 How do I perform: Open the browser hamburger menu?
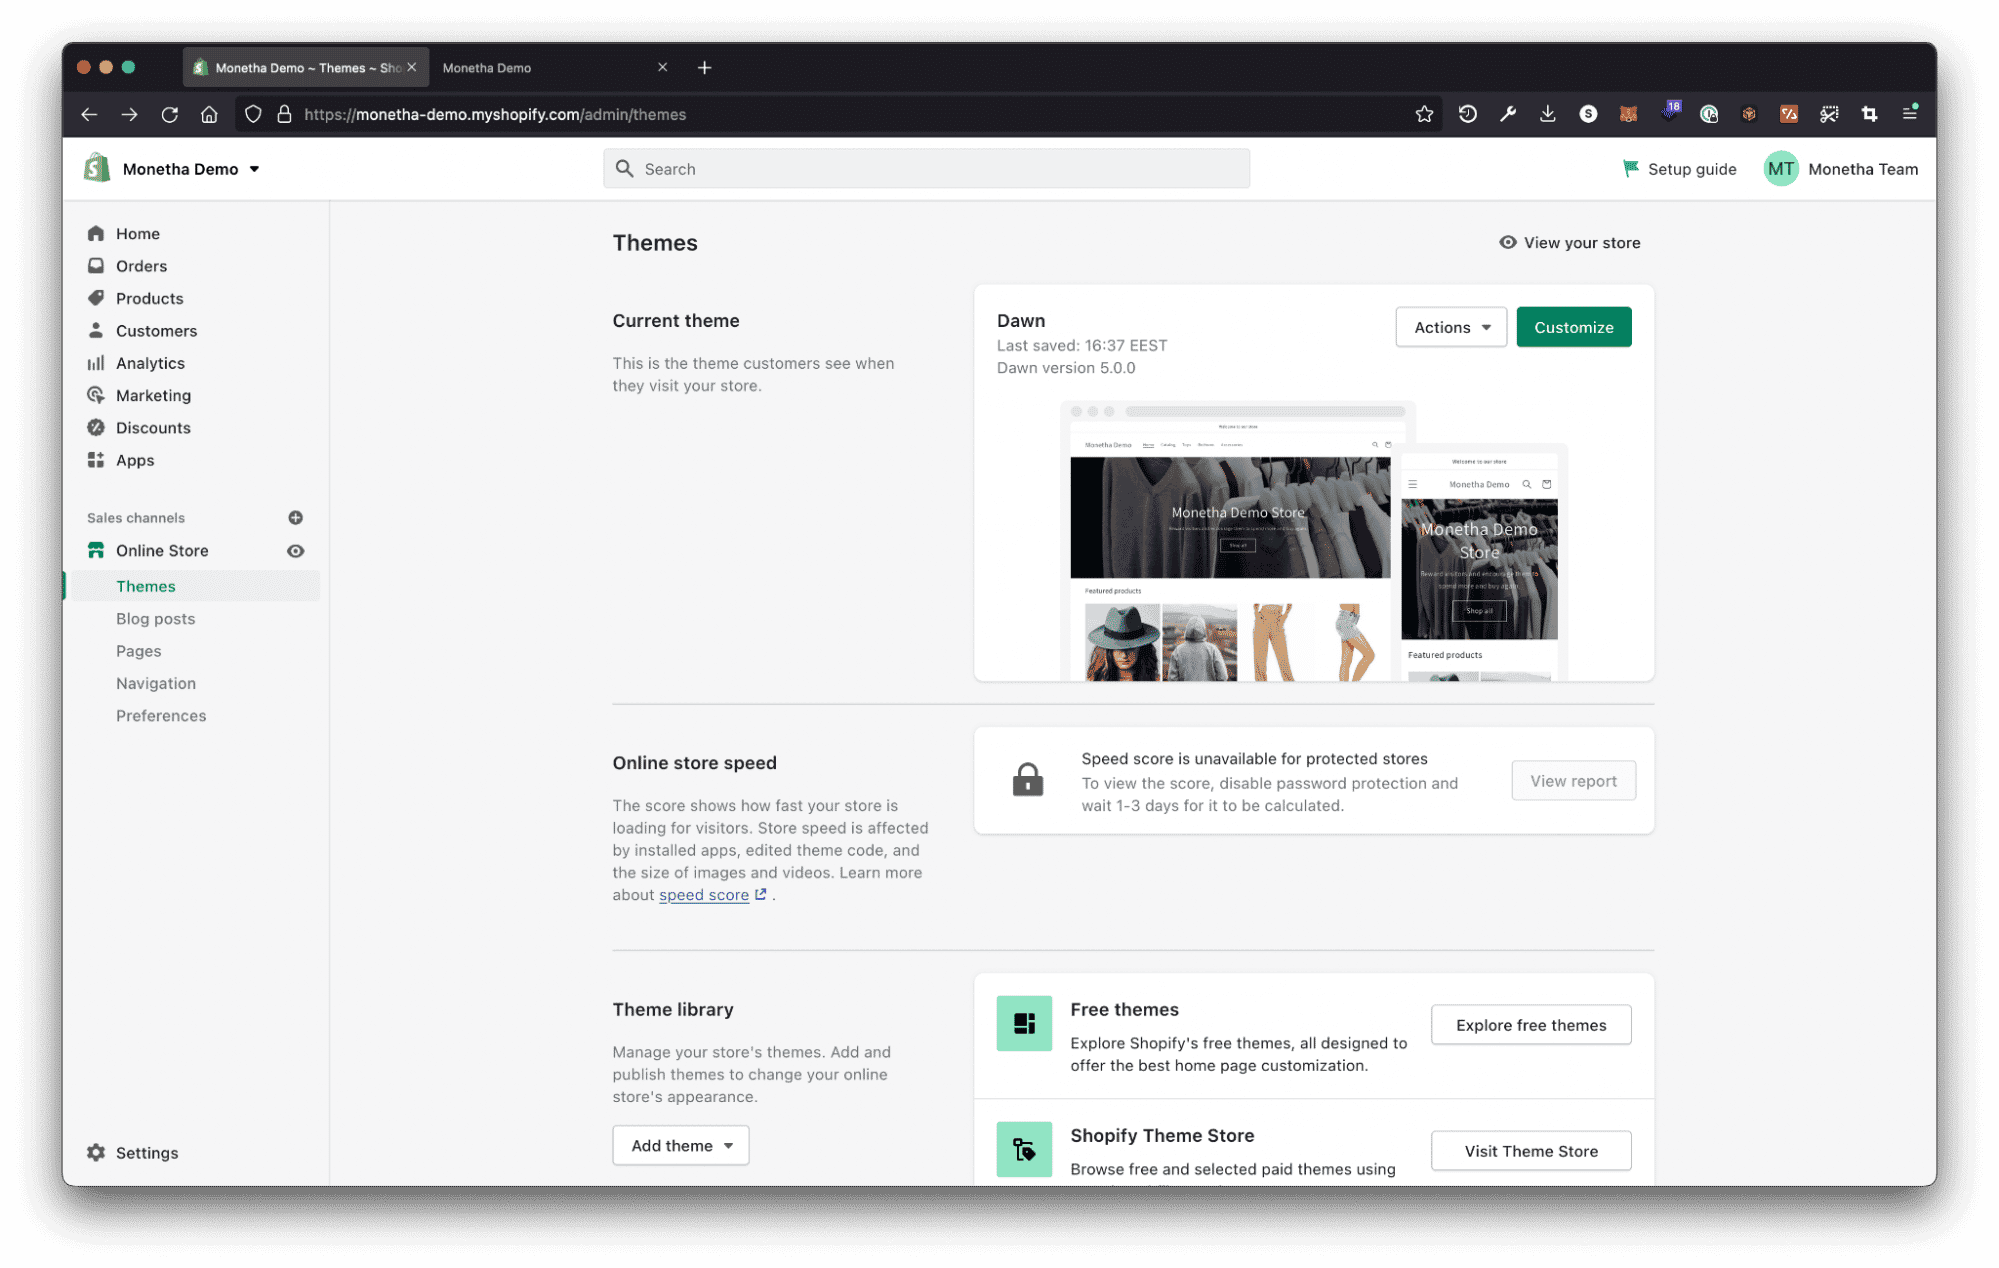[1909, 113]
